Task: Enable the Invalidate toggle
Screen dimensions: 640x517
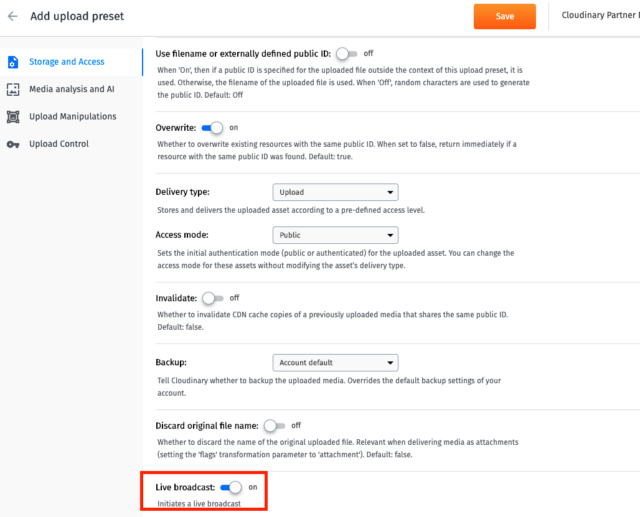Action: click(213, 298)
